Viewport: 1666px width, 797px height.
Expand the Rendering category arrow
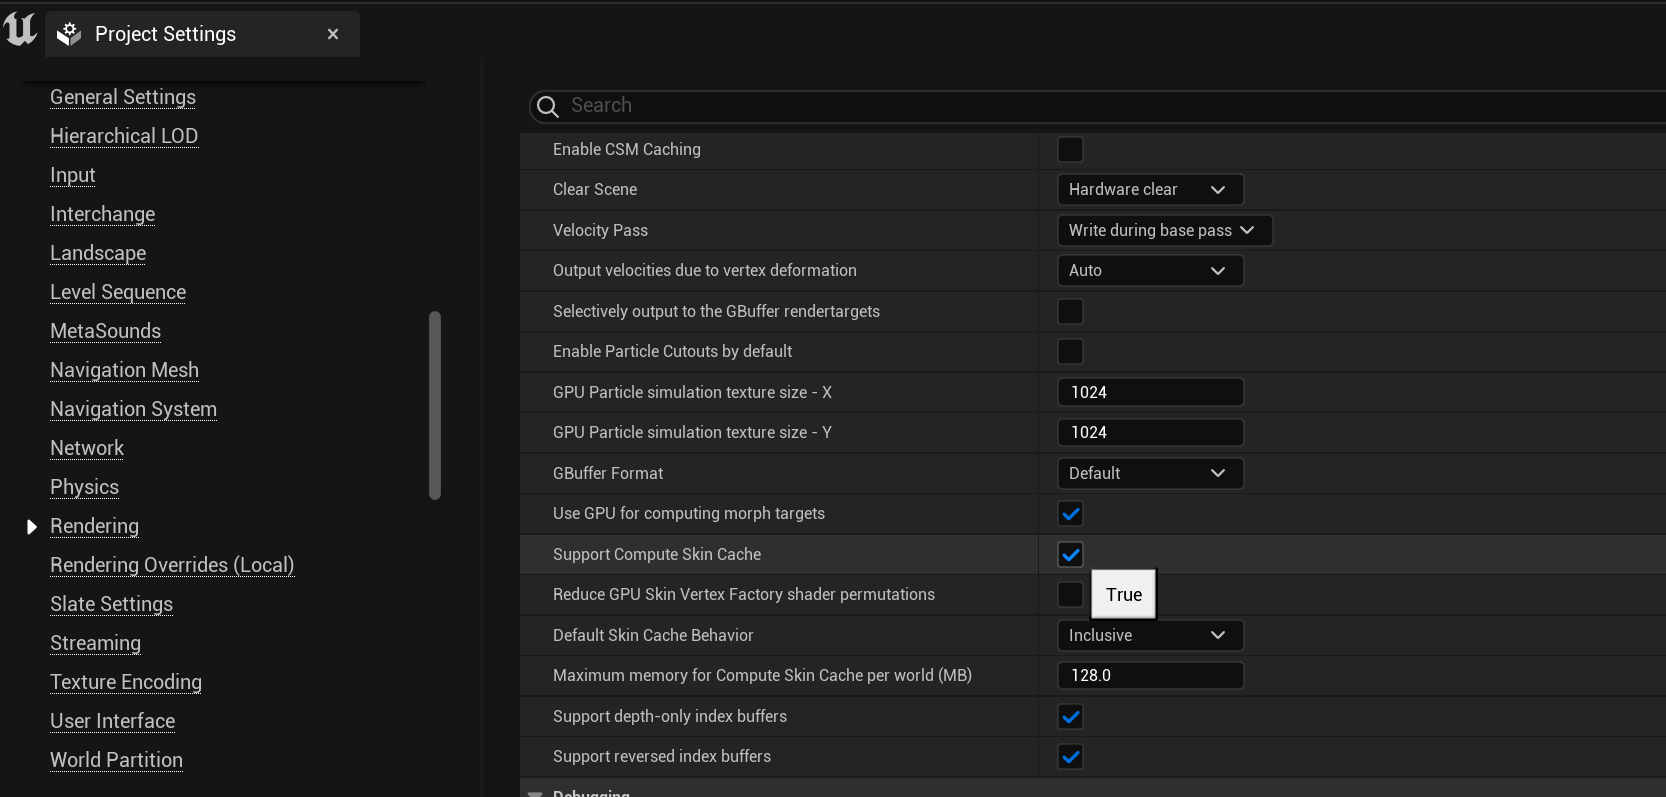[31, 526]
